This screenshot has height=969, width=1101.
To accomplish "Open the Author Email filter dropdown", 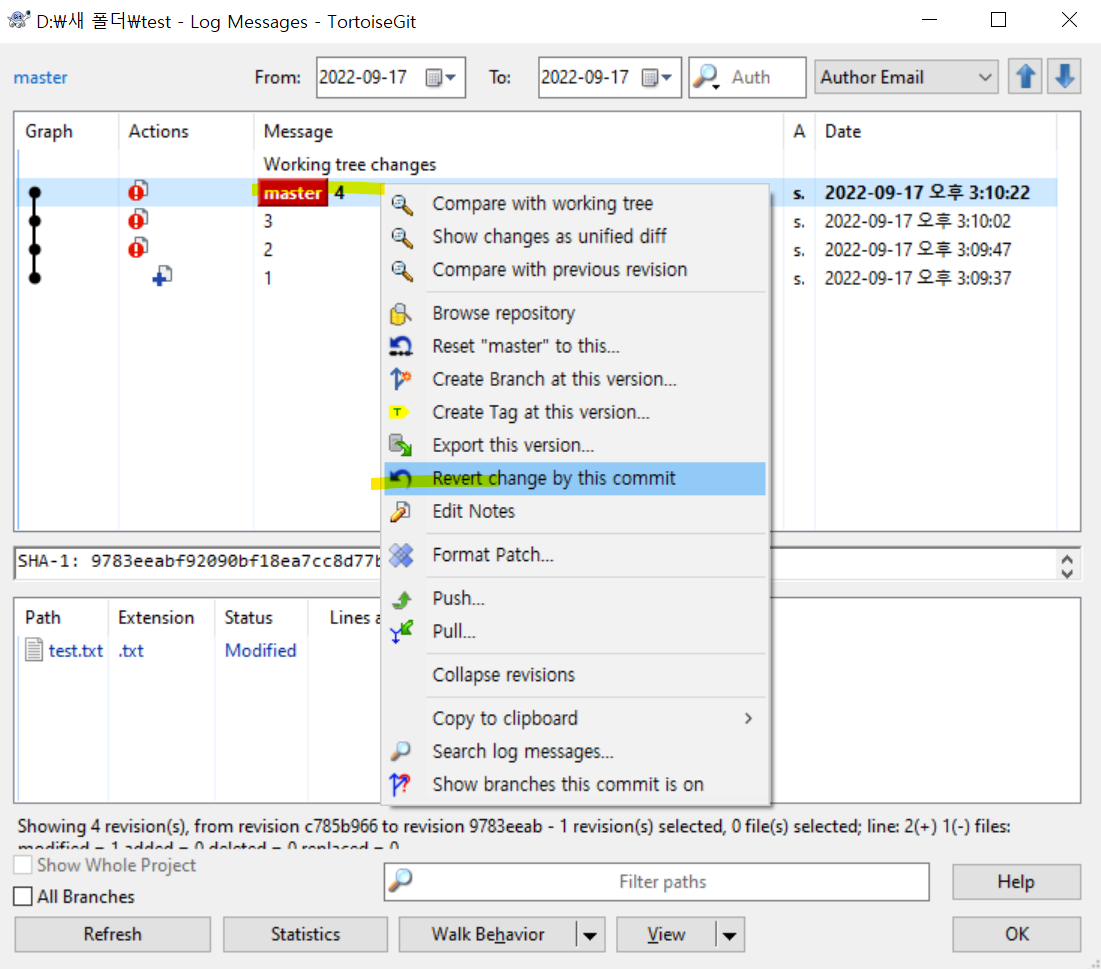I will coord(906,77).
